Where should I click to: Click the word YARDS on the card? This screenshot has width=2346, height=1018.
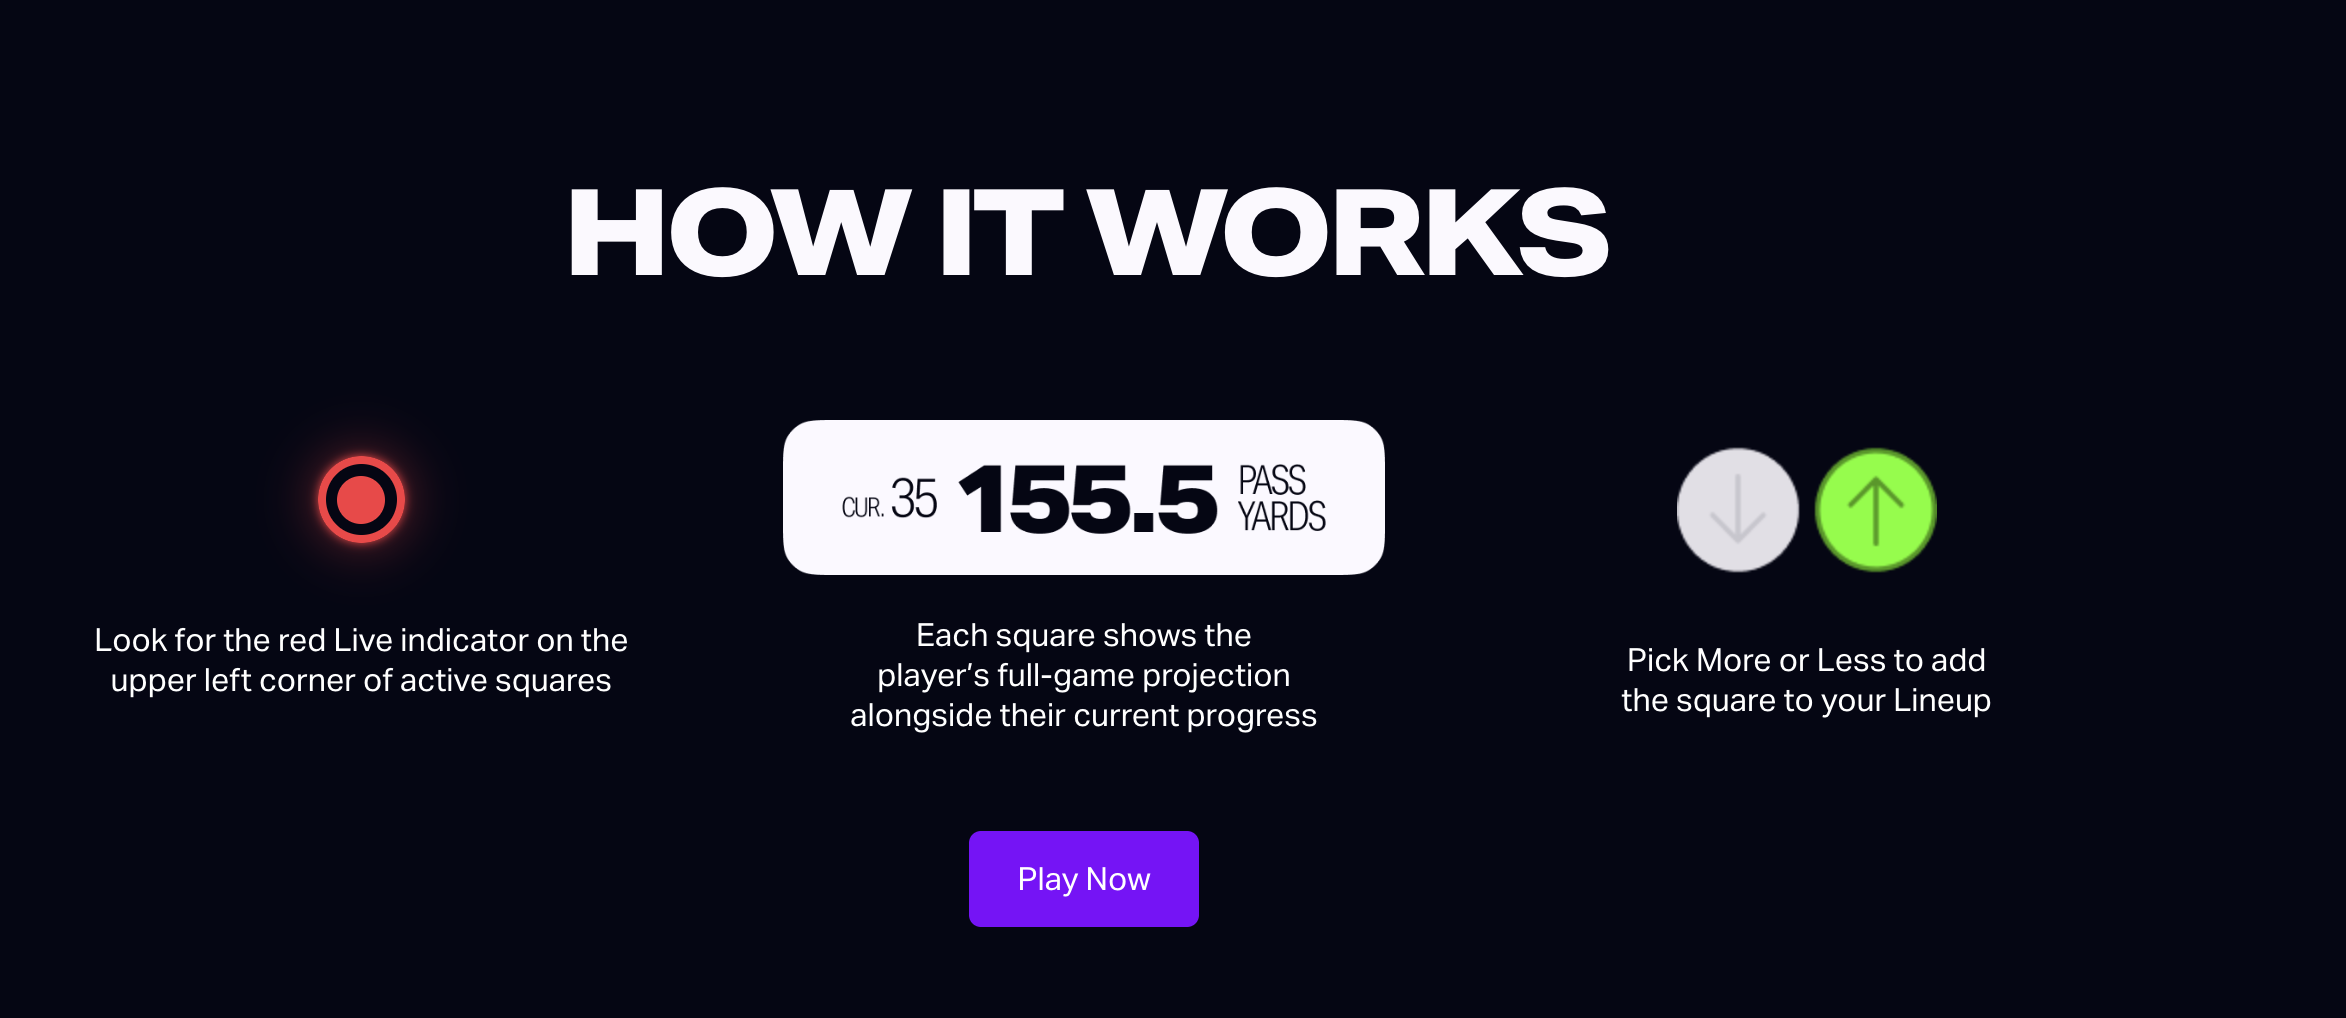click(x=1281, y=517)
